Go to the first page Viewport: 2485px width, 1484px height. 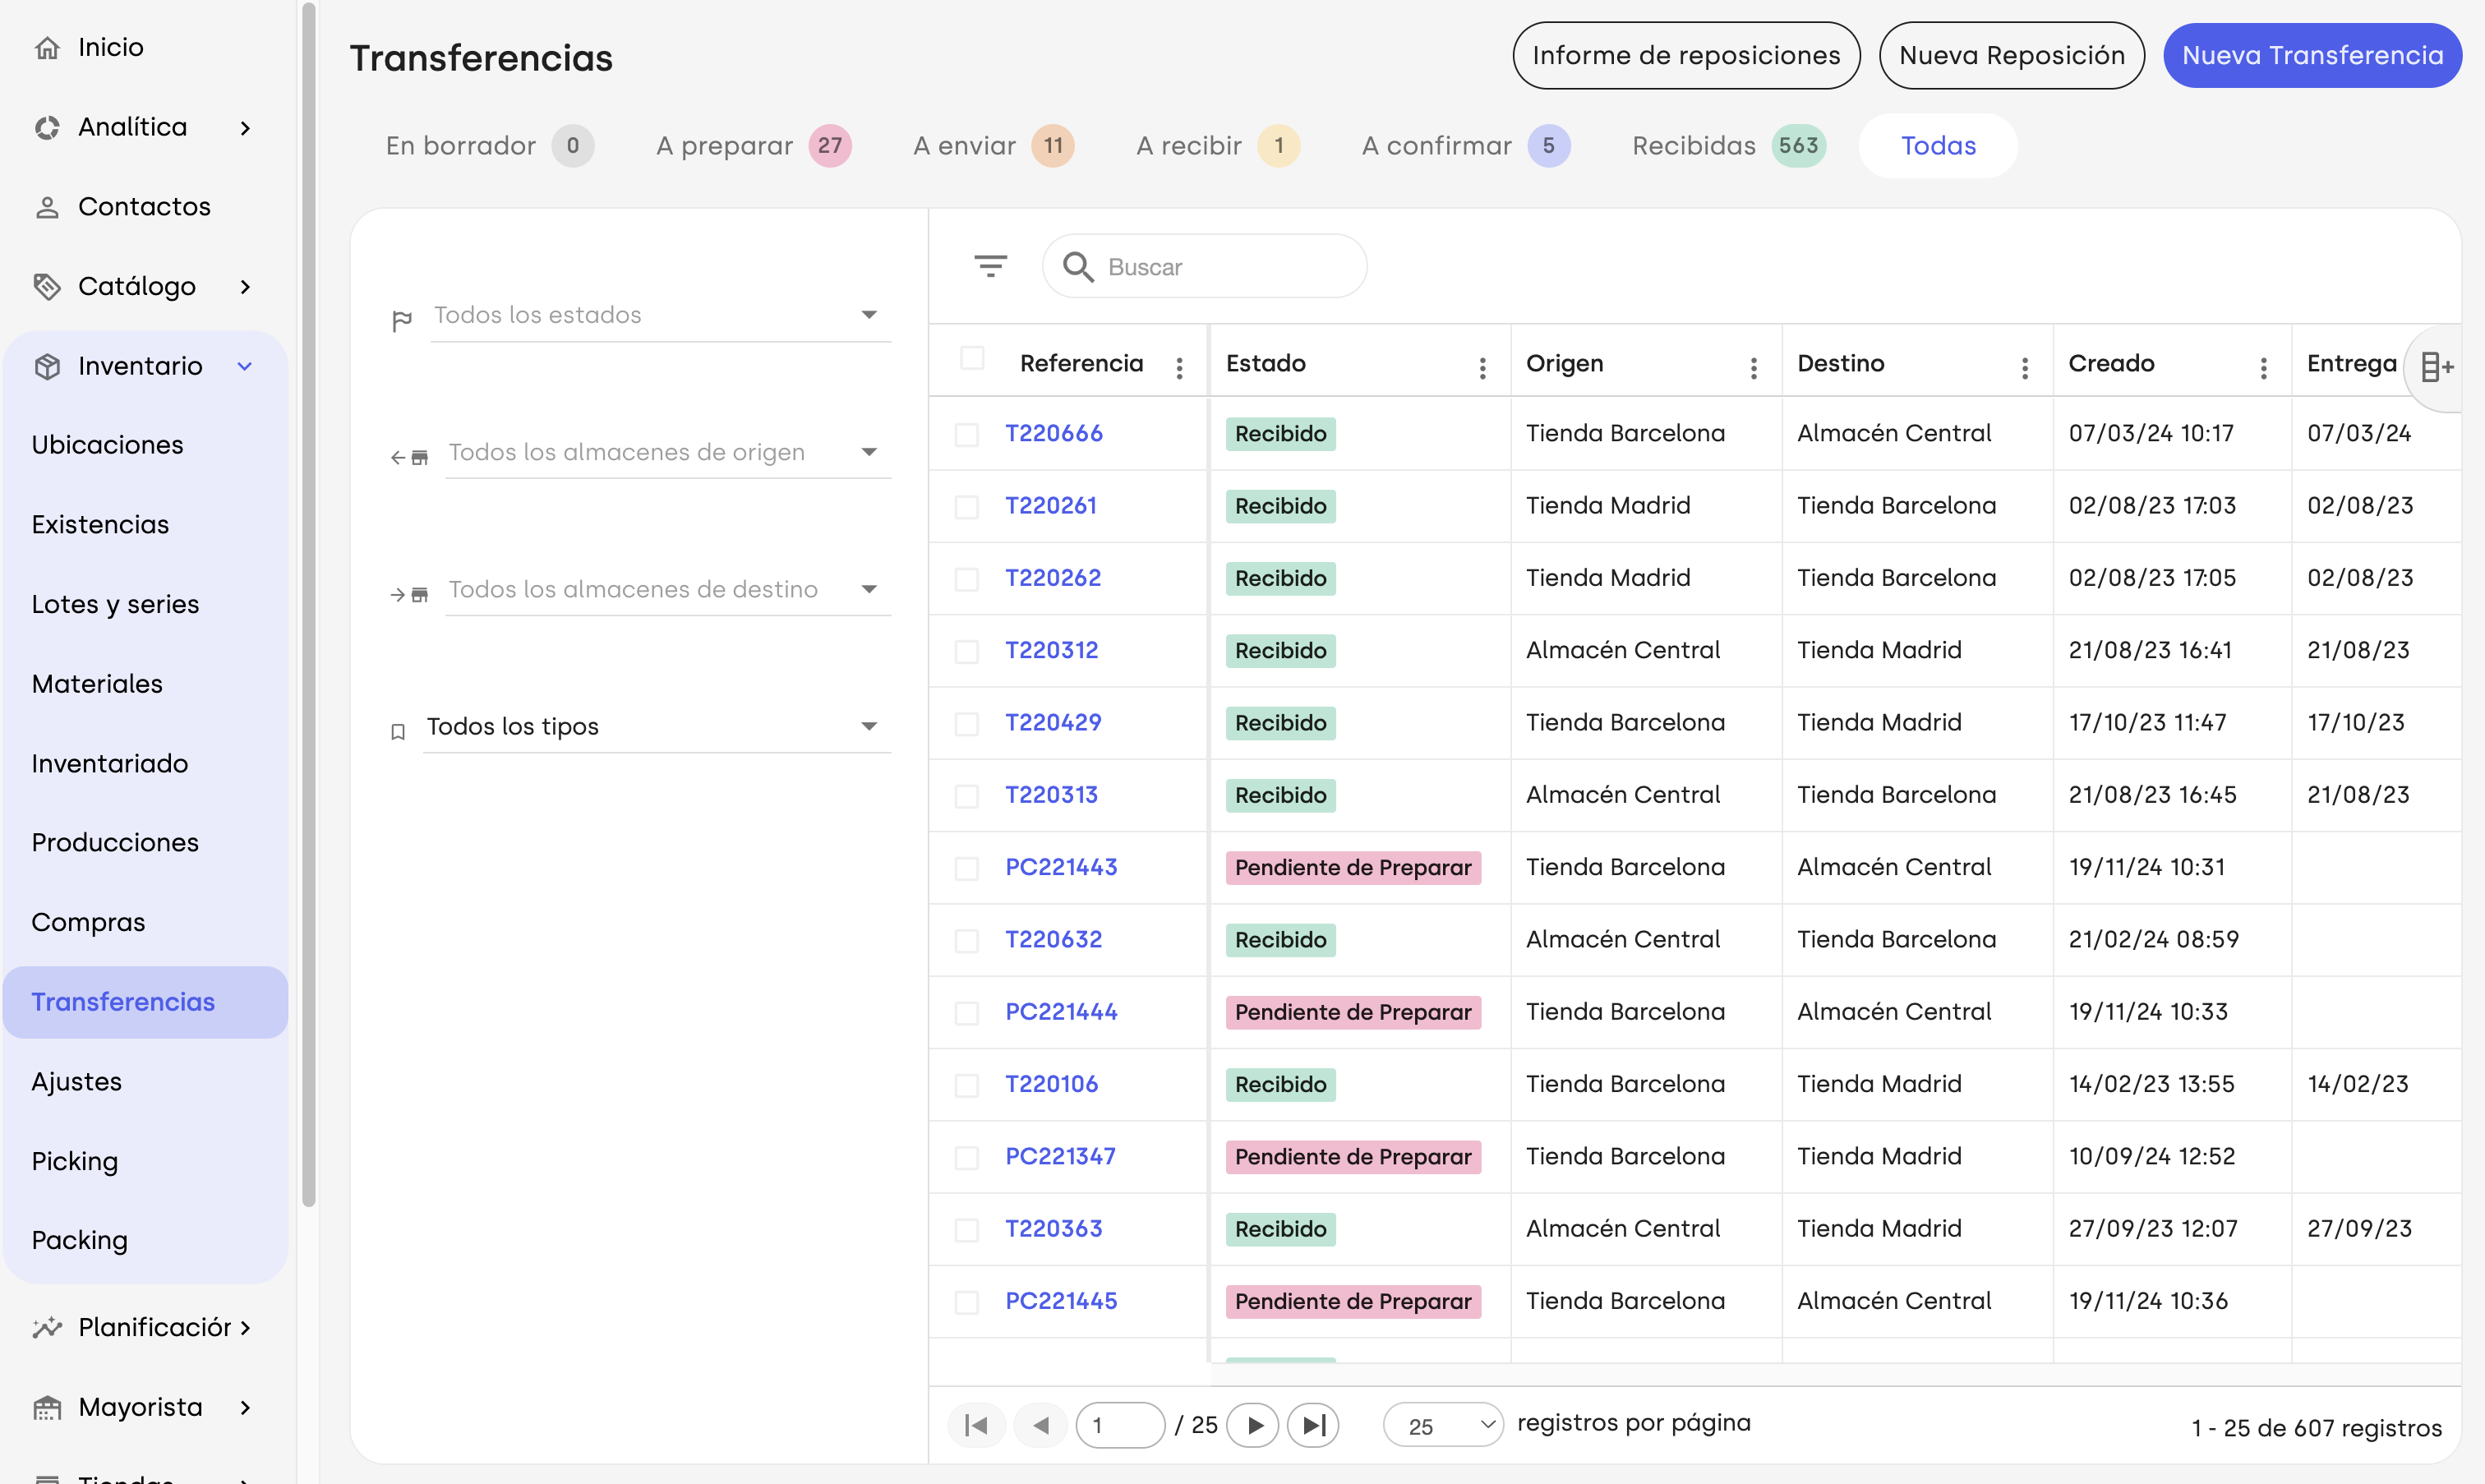[976, 1425]
